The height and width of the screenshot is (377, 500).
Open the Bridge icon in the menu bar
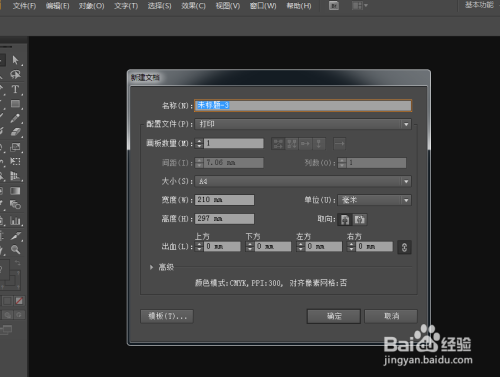point(334,6)
